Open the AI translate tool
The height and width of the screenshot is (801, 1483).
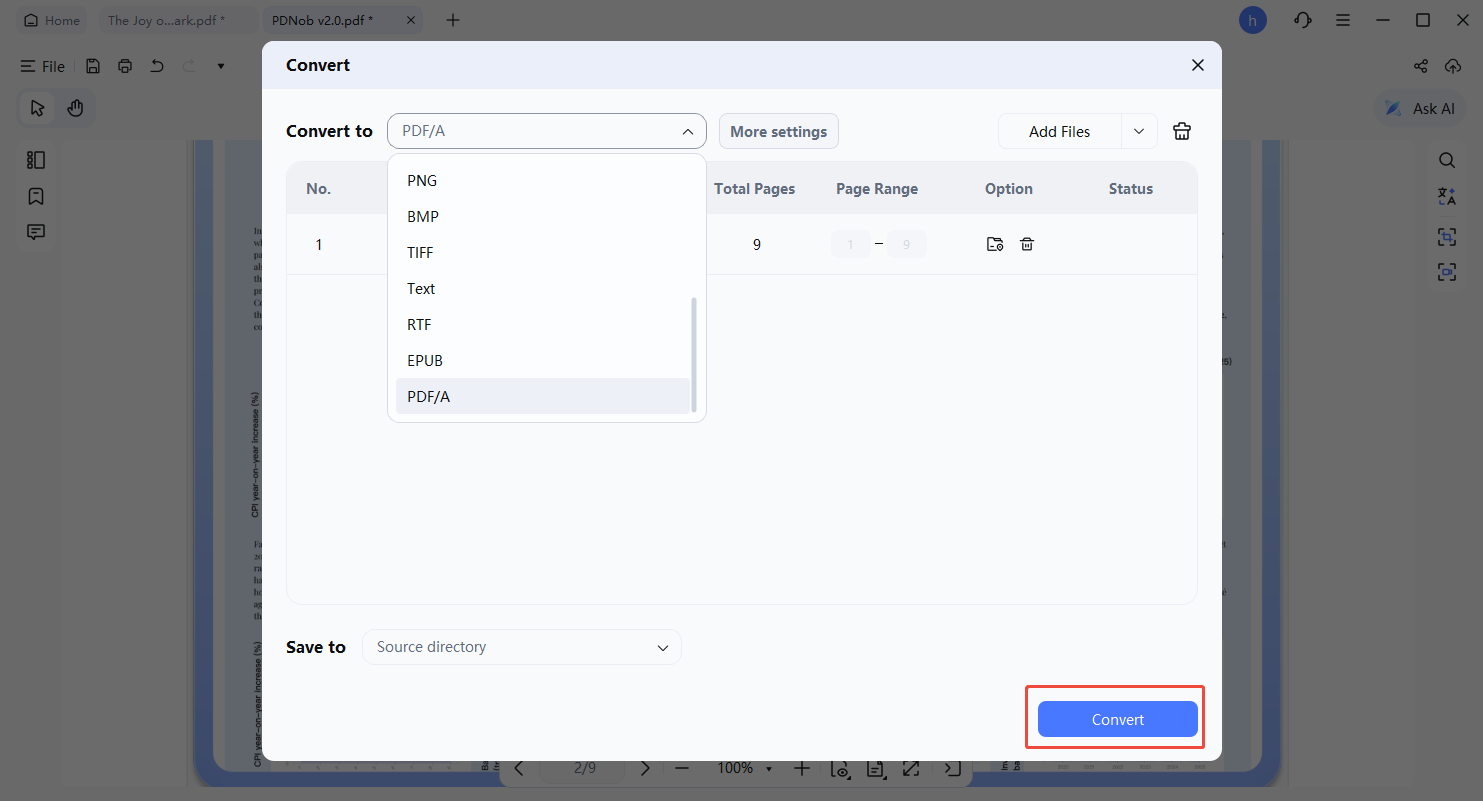click(1447, 196)
